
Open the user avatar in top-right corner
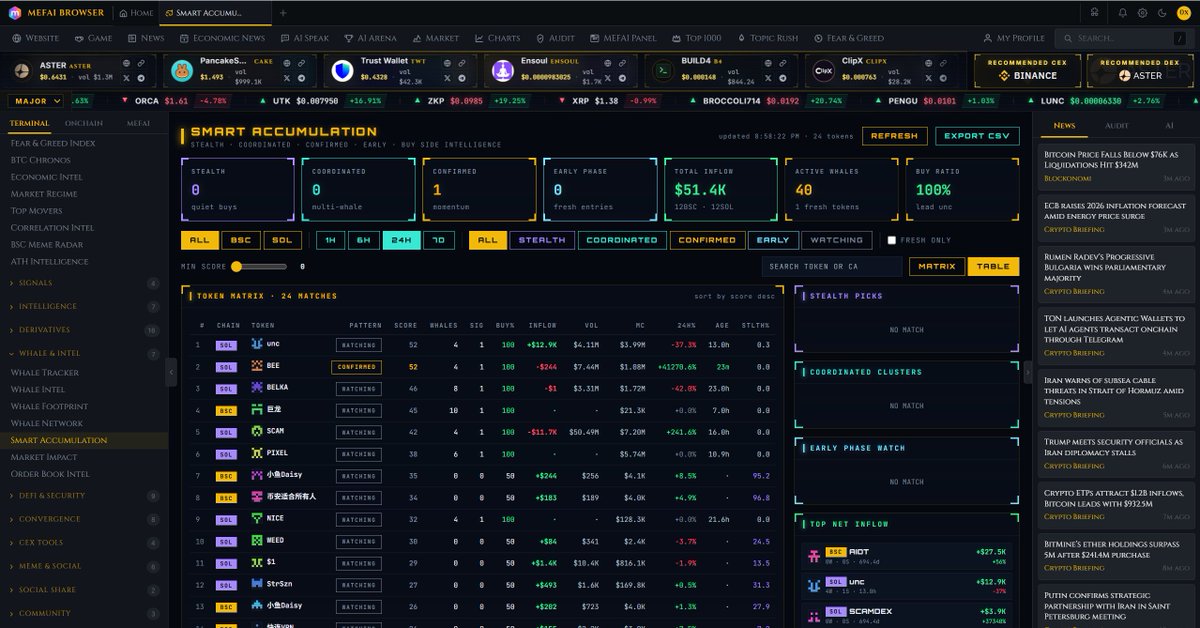point(1183,13)
